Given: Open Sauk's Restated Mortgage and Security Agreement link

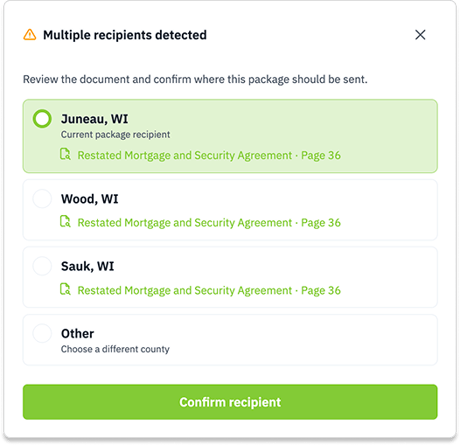Looking at the screenshot, I should tap(209, 290).
